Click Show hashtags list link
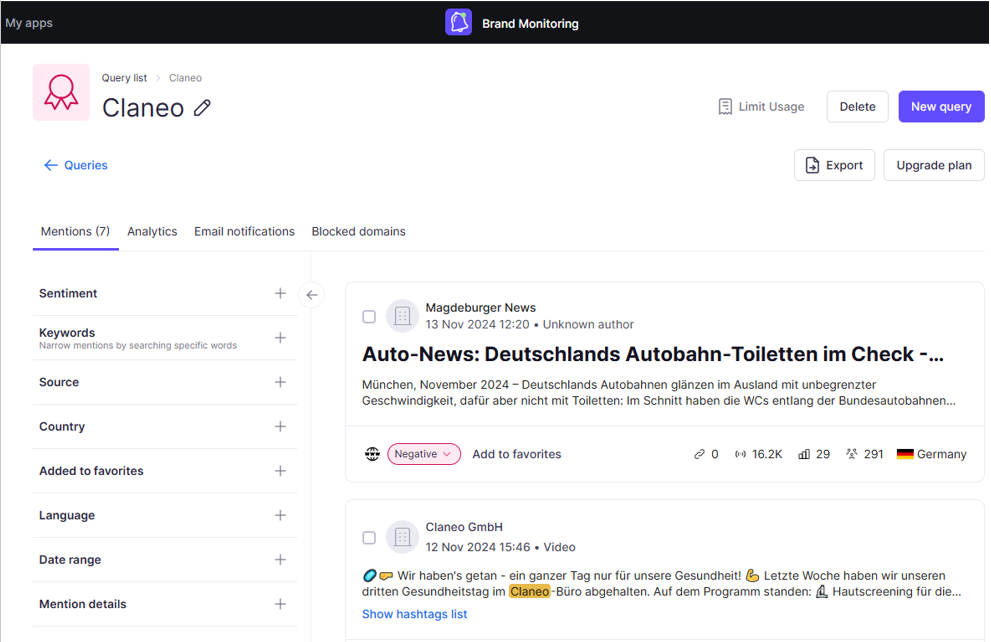Viewport: 991px width, 642px height. click(415, 614)
